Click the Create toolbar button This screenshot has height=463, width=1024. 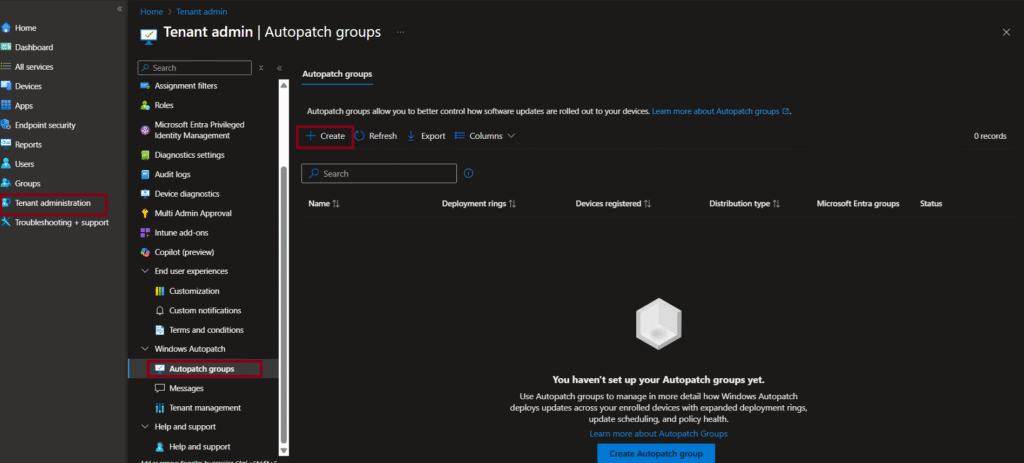pyautogui.click(x=325, y=136)
